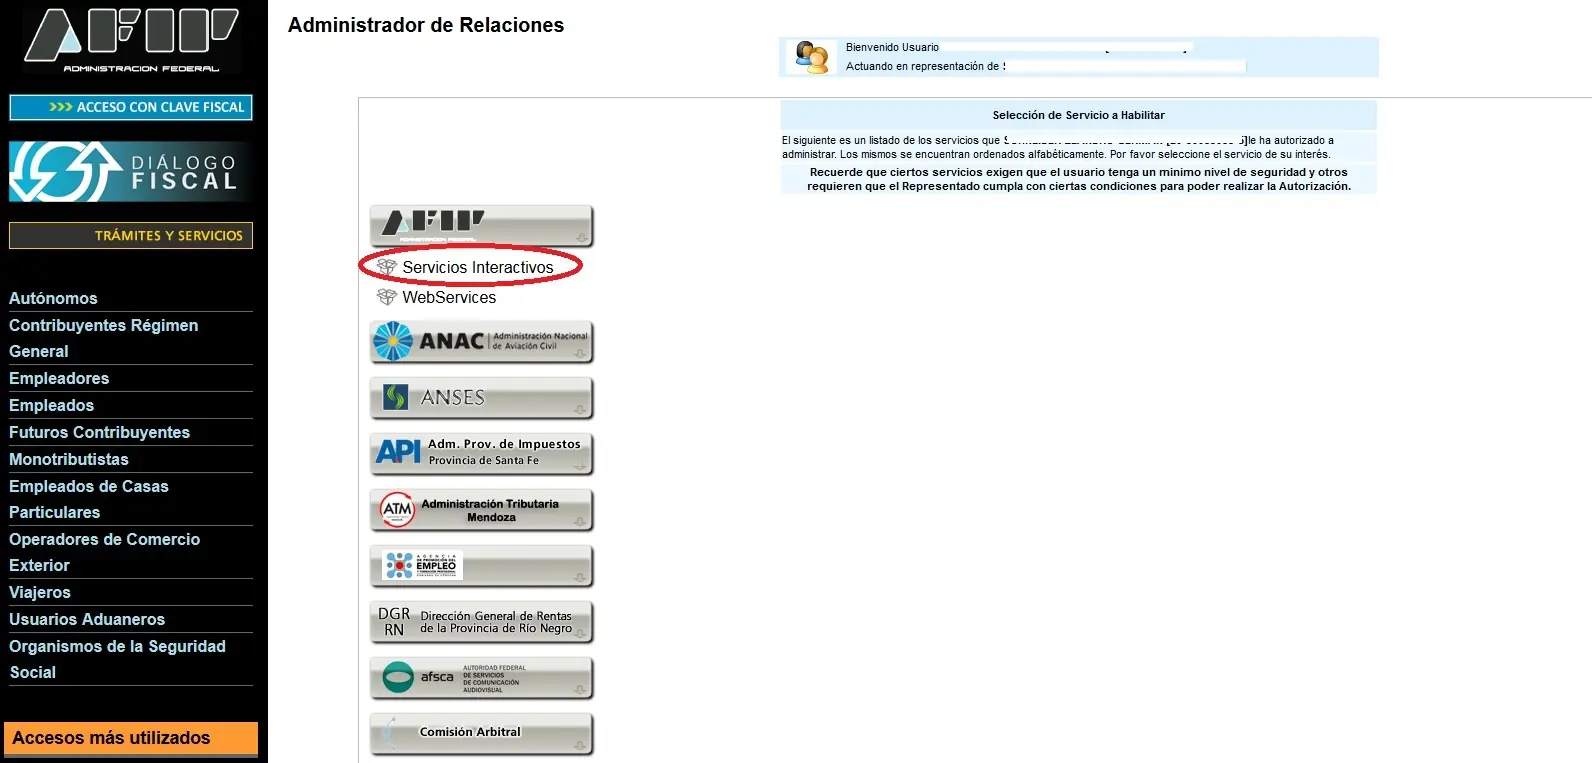Click the WebServices box icon
The image size is (1592, 763).
[x=387, y=297]
